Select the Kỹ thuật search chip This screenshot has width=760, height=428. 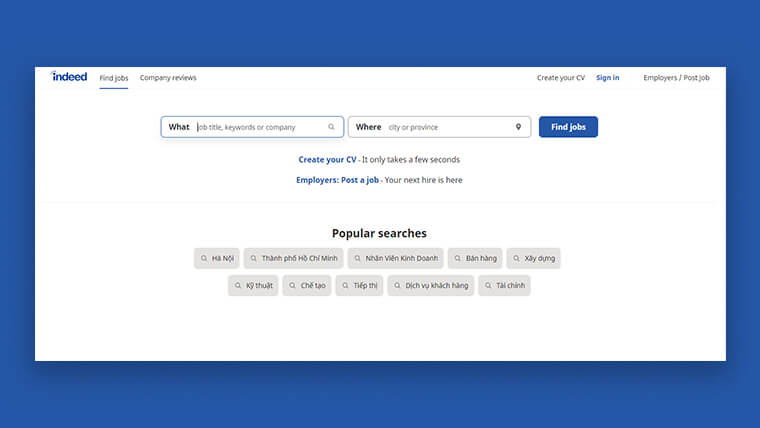click(253, 285)
